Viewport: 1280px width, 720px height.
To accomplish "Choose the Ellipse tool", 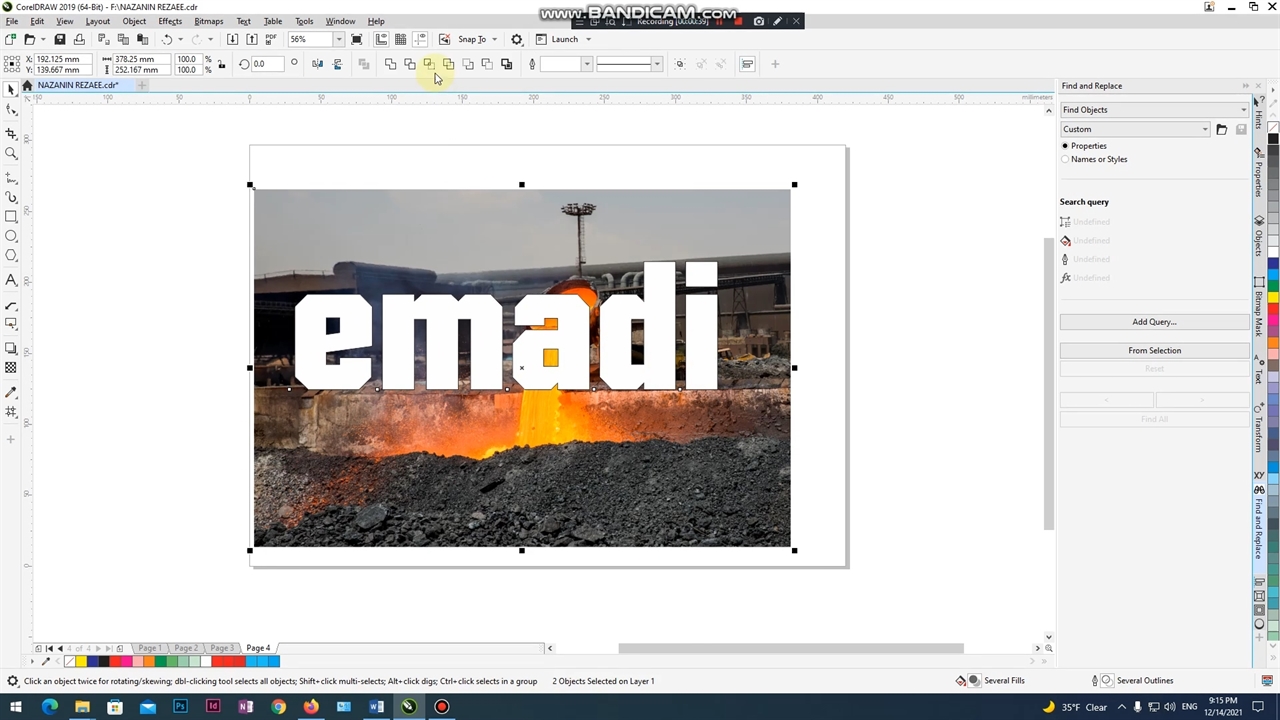I will click(11, 236).
